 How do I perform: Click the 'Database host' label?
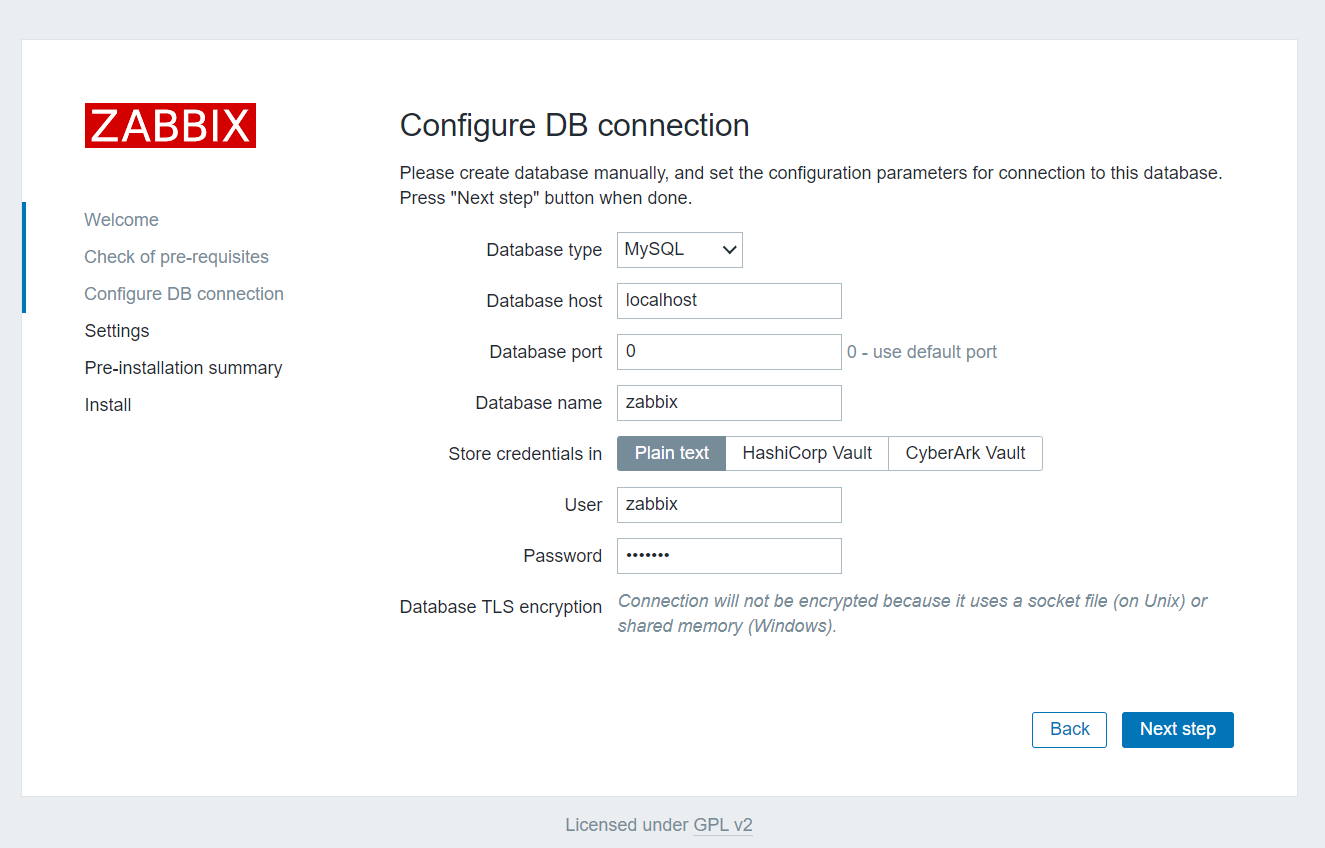pyautogui.click(x=544, y=301)
